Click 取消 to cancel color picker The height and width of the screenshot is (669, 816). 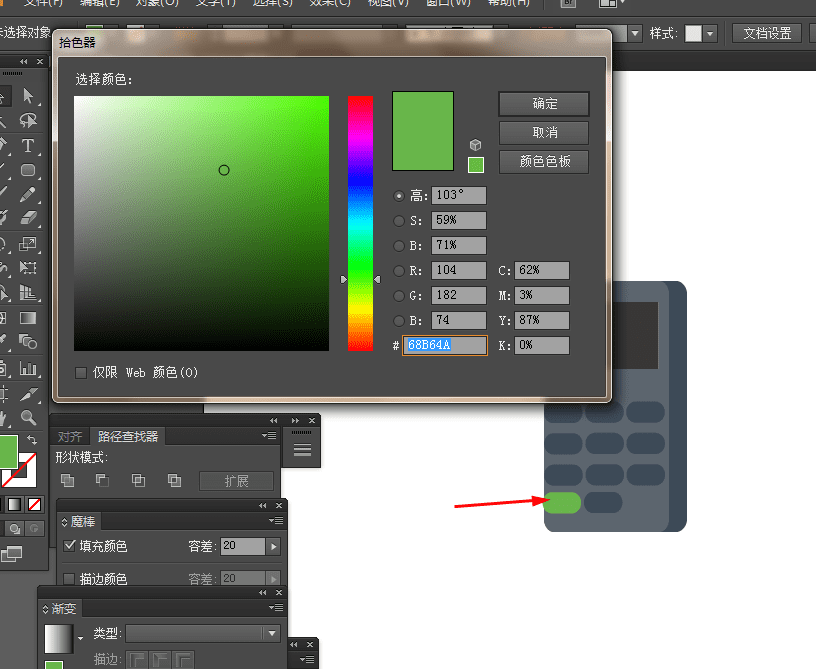[544, 133]
